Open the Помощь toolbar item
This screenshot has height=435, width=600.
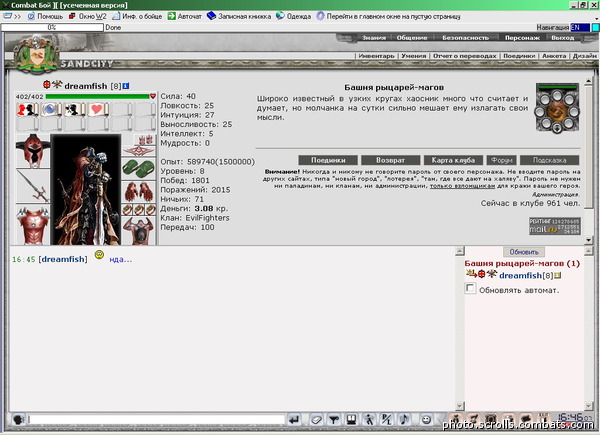coord(45,16)
